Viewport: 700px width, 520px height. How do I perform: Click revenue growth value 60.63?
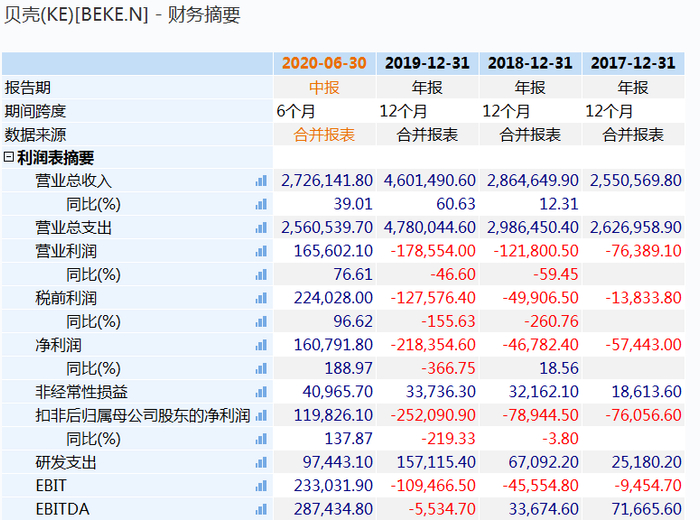click(x=456, y=204)
